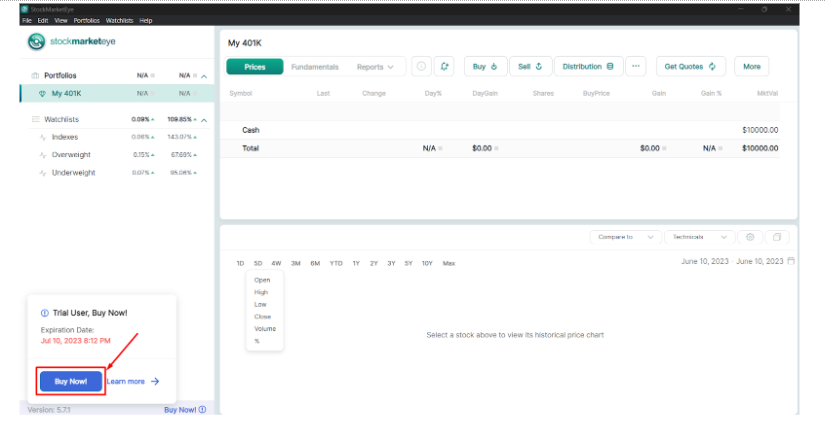Sort by the Symbol column header
This screenshot has width=826, height=436.
241,93
